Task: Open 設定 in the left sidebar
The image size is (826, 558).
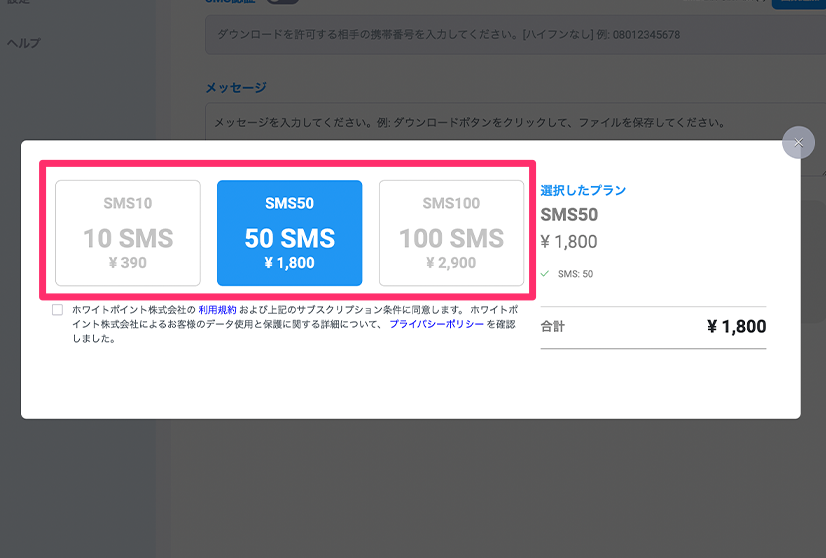Action: click(20, 3)
